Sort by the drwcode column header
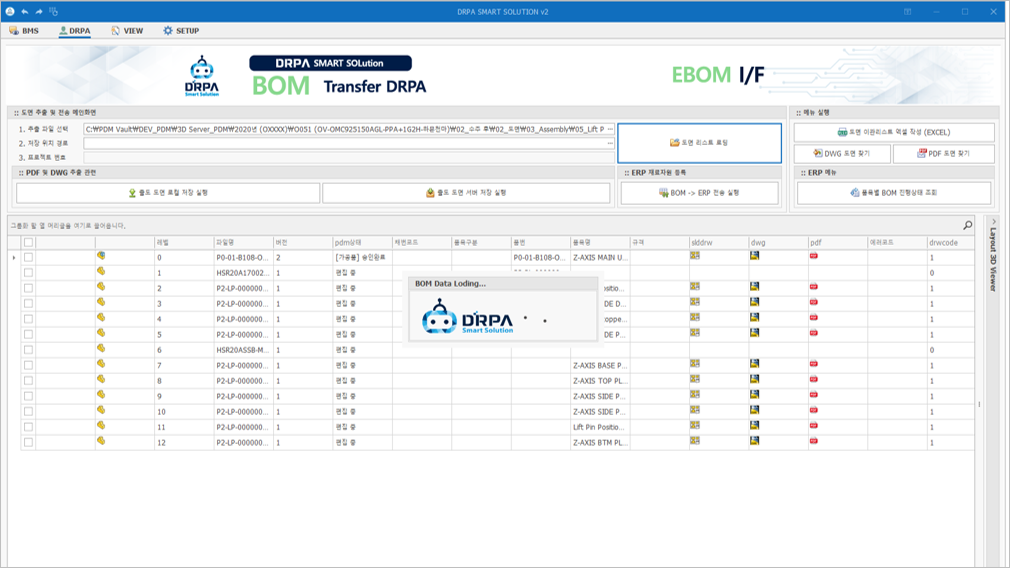Screen dimensions: 1010x568 click(x=950, y=243)
